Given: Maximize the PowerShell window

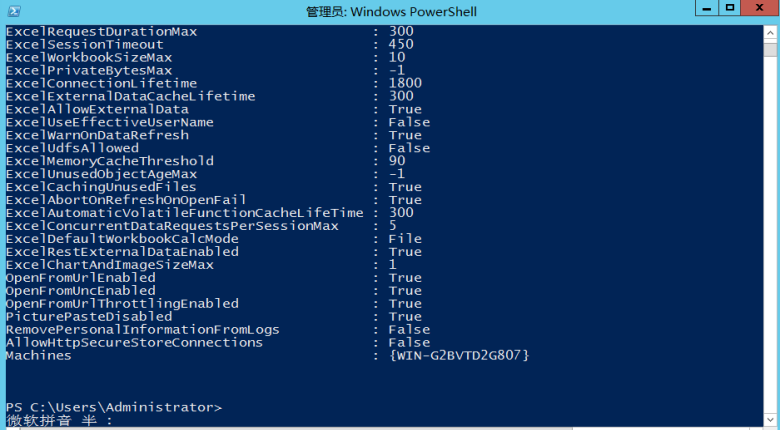Looking at the screenshot, I should click(730, 9).
